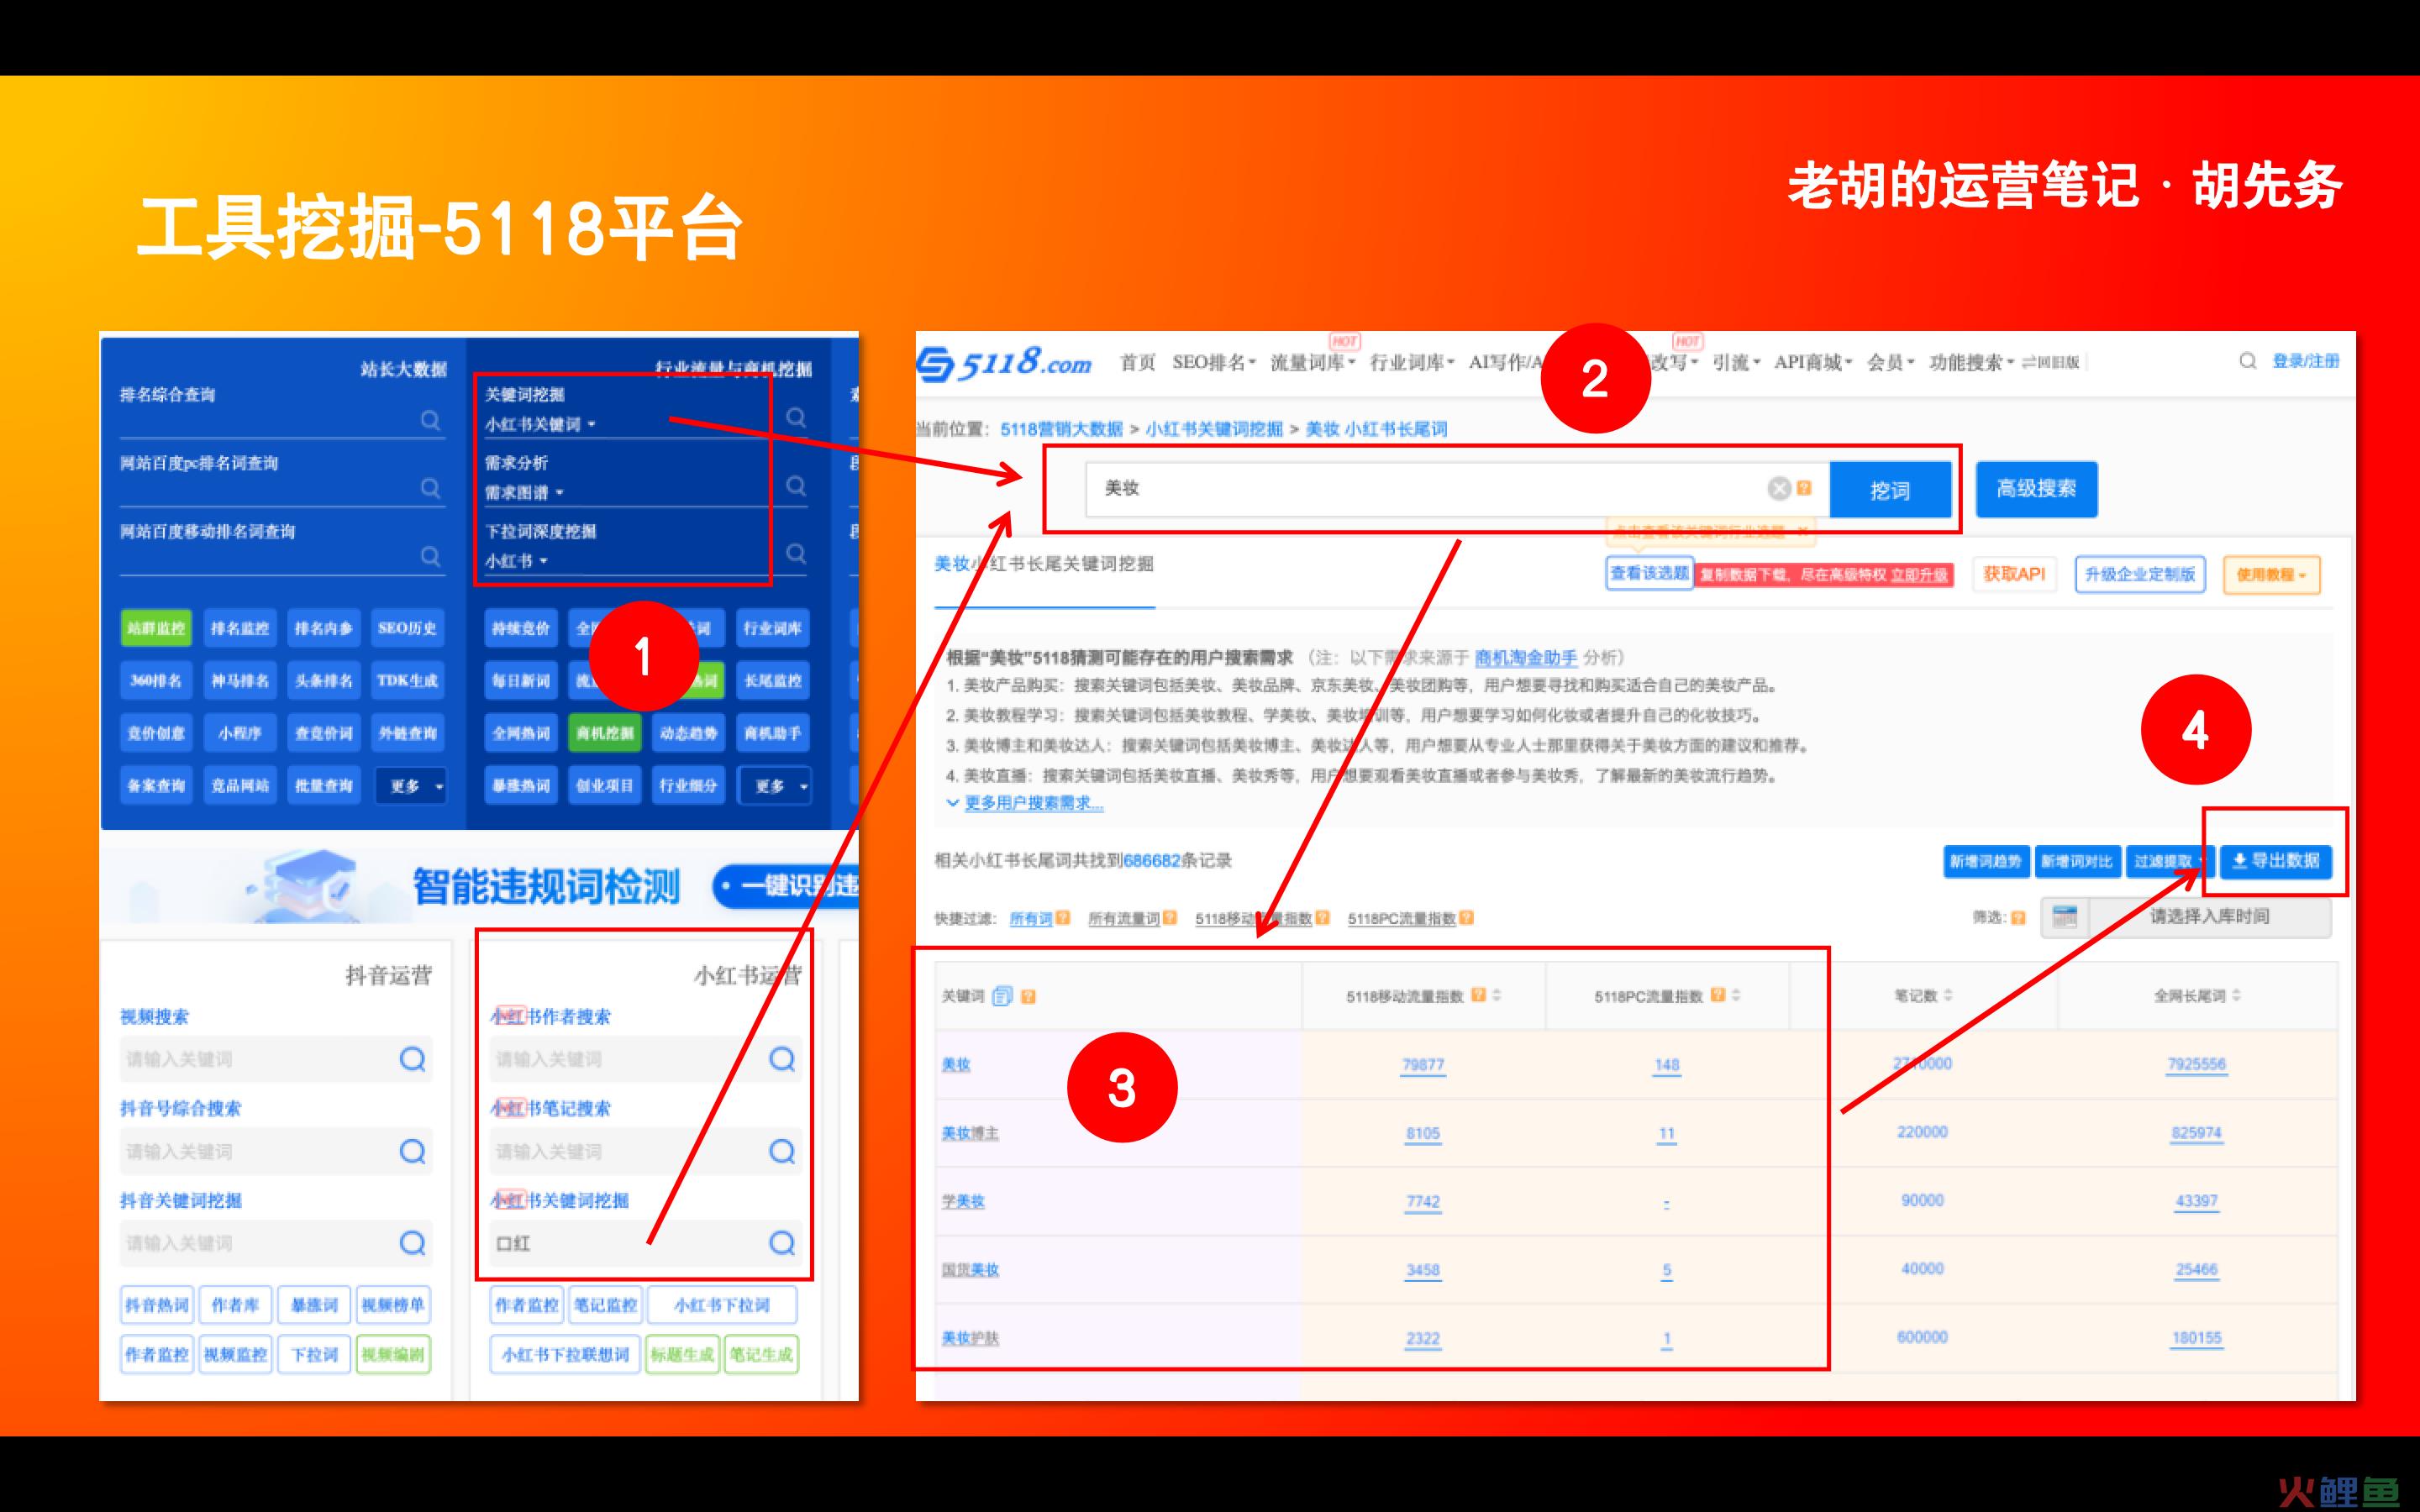Click the blue 挖词 button

[x=1890, y=490]
